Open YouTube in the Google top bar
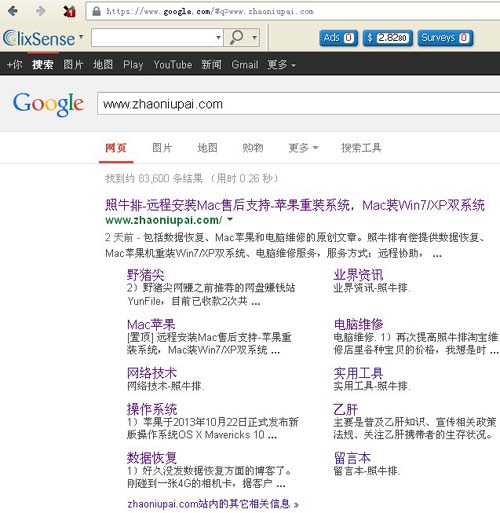Viewport: 500px width, 513px height. [173, 64]
